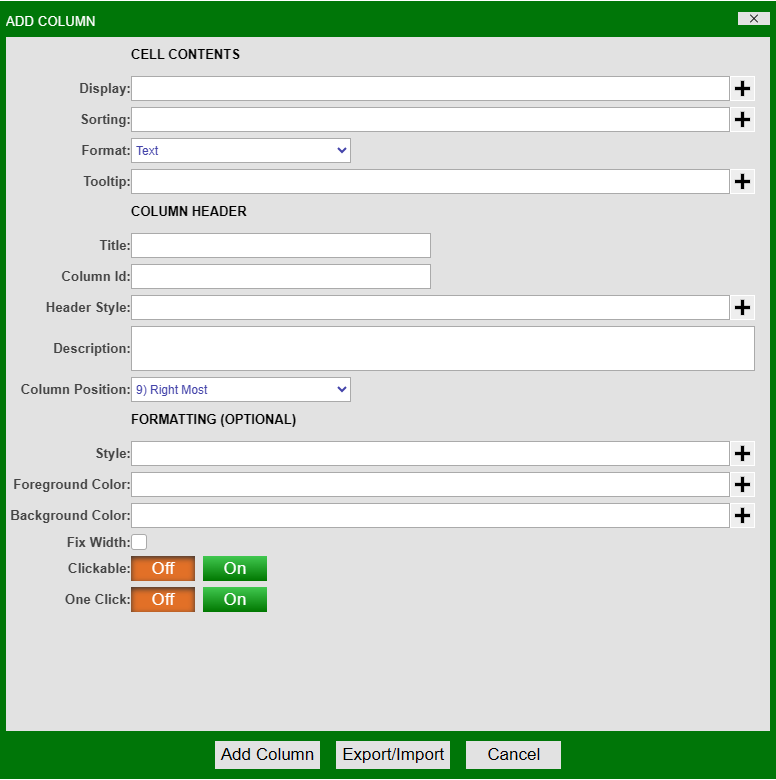
Task: Click the plus icon beside Tooltip field
Action: [x=742, y=182]
